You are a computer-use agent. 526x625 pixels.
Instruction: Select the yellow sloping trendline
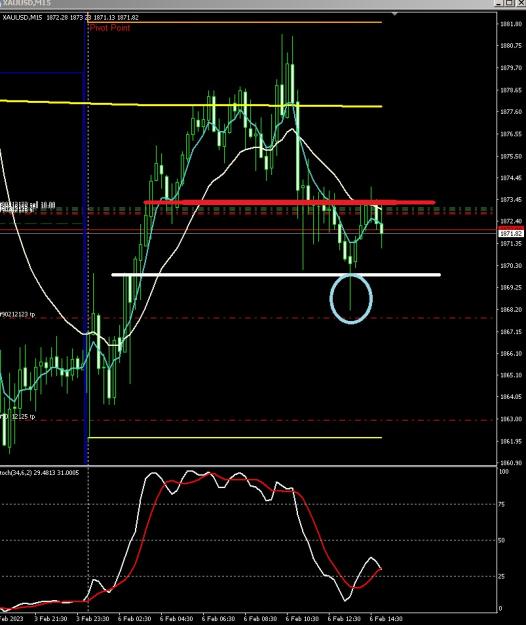point(191,104)
